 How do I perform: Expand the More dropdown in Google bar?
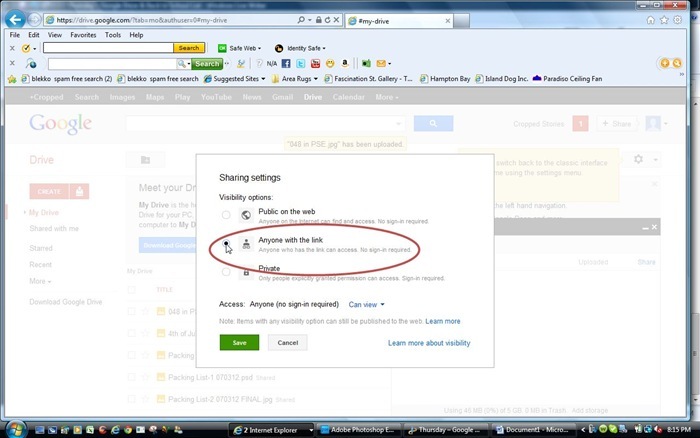[x=387, y=97]
